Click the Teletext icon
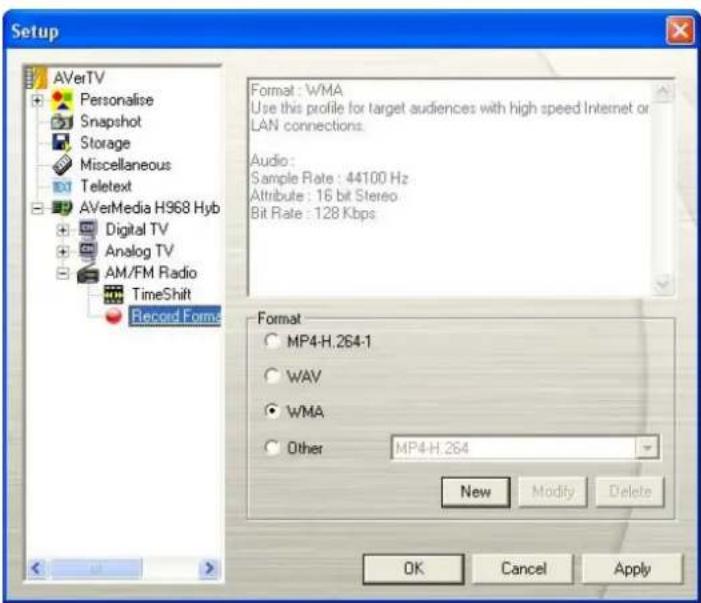This screenshot has height=603, width=701. tap(62, 186)
